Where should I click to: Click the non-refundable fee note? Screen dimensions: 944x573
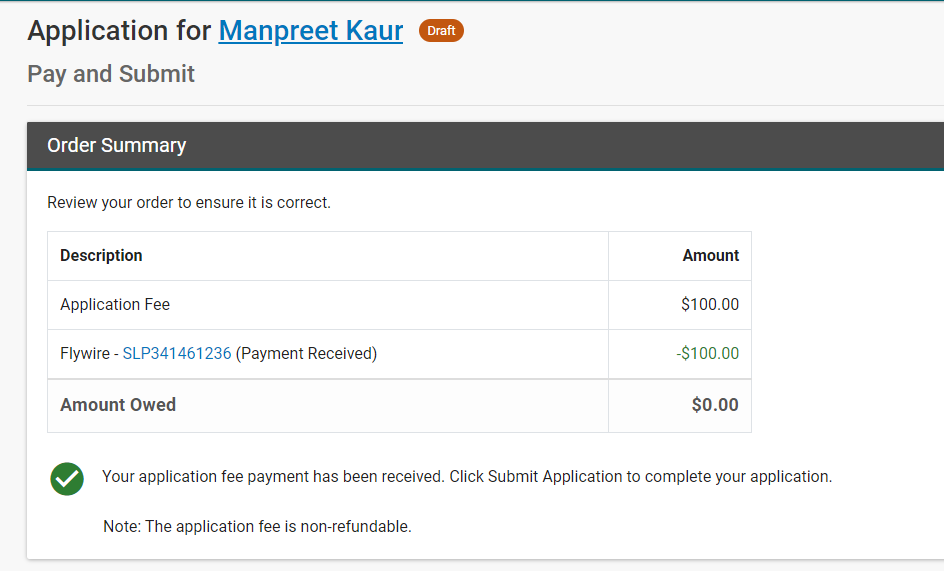click(x=258, y=527)
